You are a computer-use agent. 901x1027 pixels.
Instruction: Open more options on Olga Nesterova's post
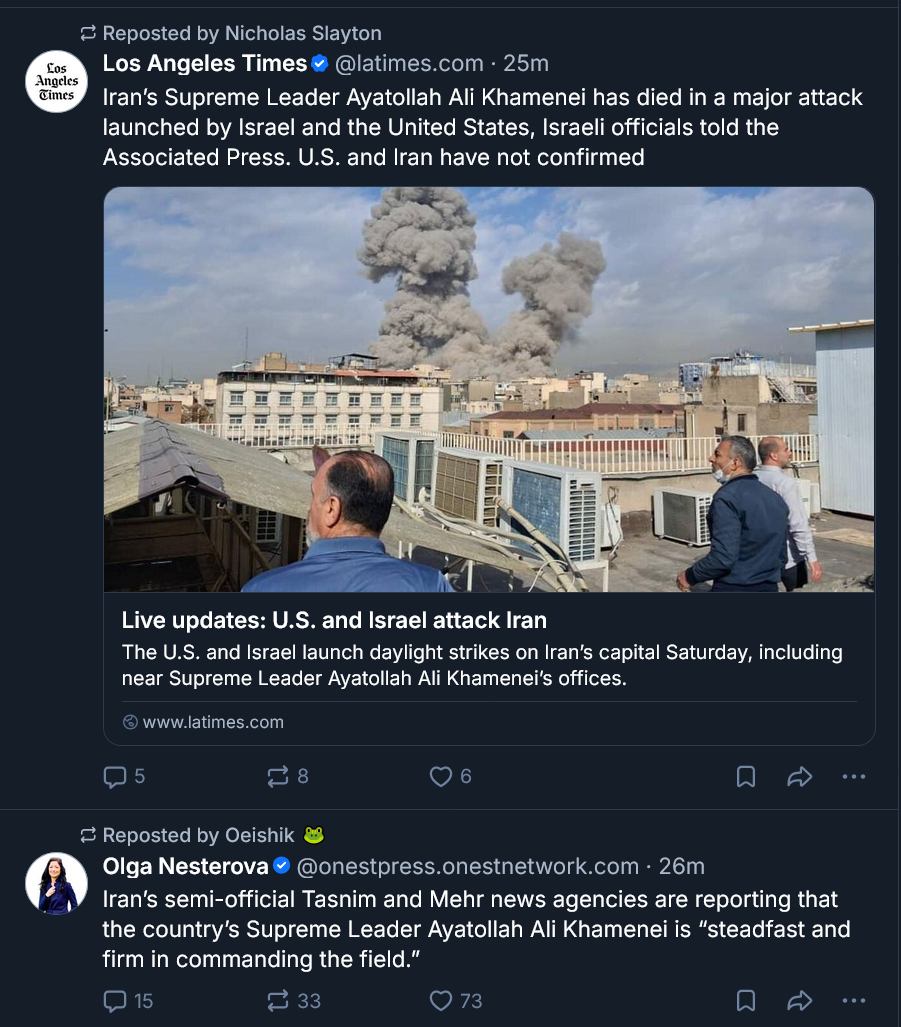click(853, 1000)
